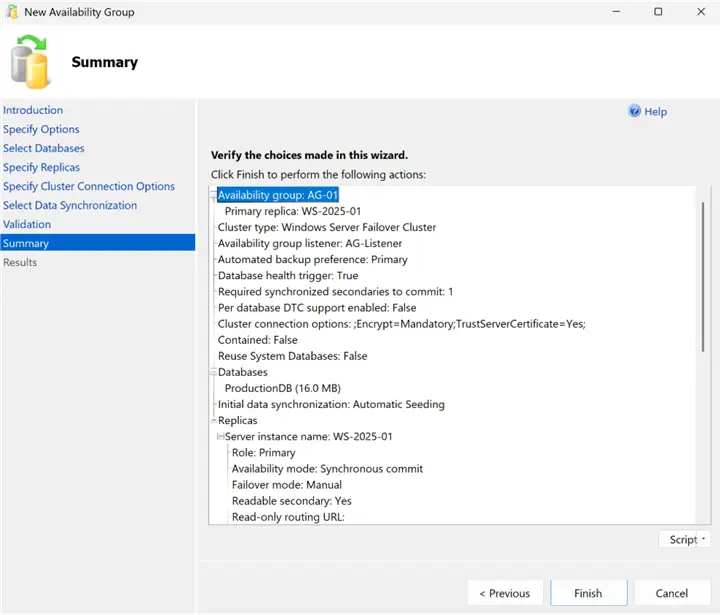The height and width of the screenshot is (615, 720).
Task: Collapse the Replicas tree node
Action: pos(214,420)
